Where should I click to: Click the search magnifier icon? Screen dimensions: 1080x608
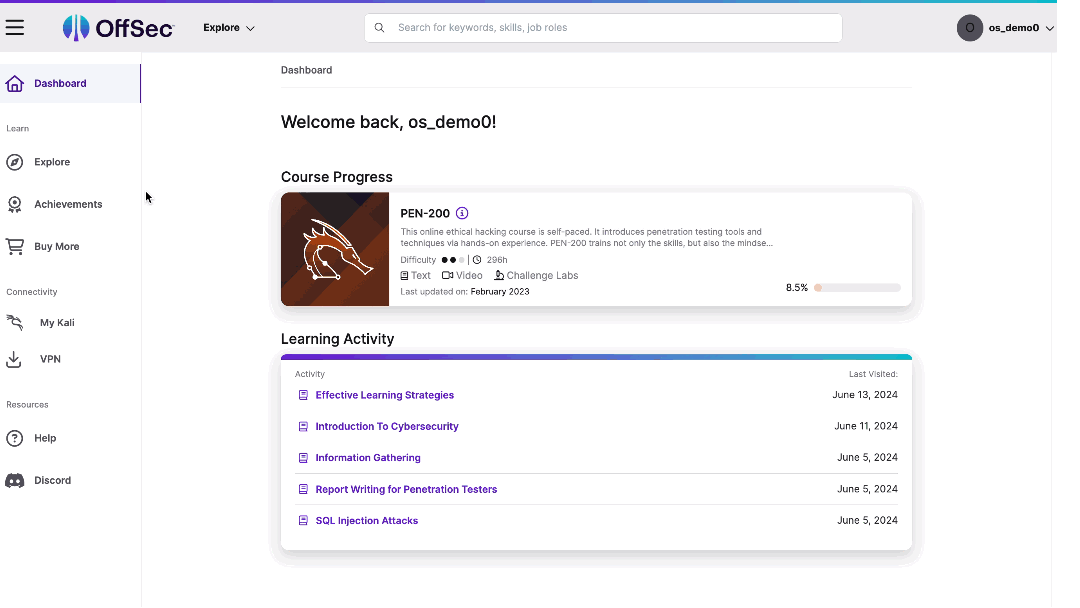380,28
